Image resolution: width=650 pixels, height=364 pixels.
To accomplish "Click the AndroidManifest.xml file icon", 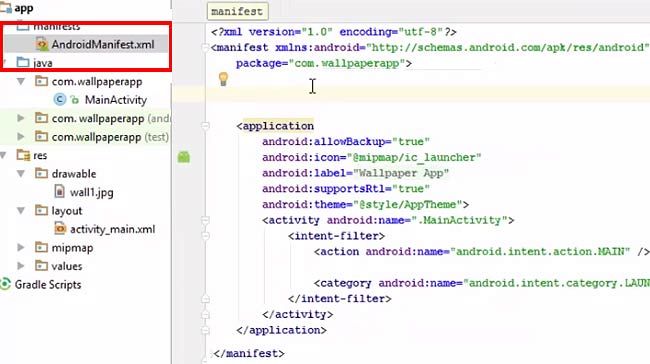I will pyautogui.click(x=41, y=44).
